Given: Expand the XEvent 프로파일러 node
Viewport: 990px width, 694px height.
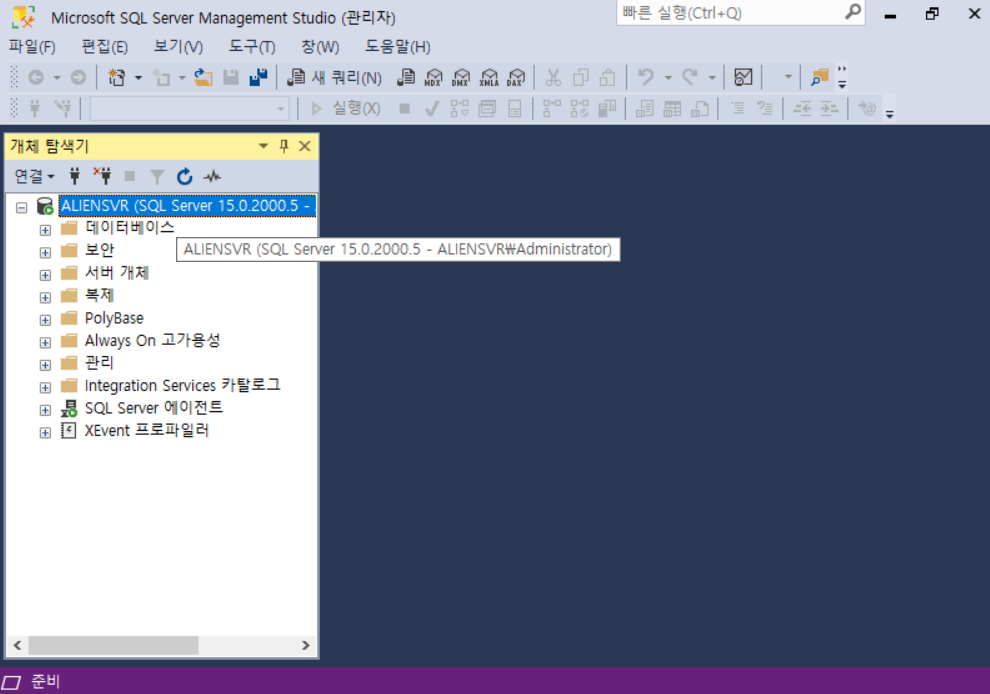Looking at the screenshot, I should click(x=45, y=433).
